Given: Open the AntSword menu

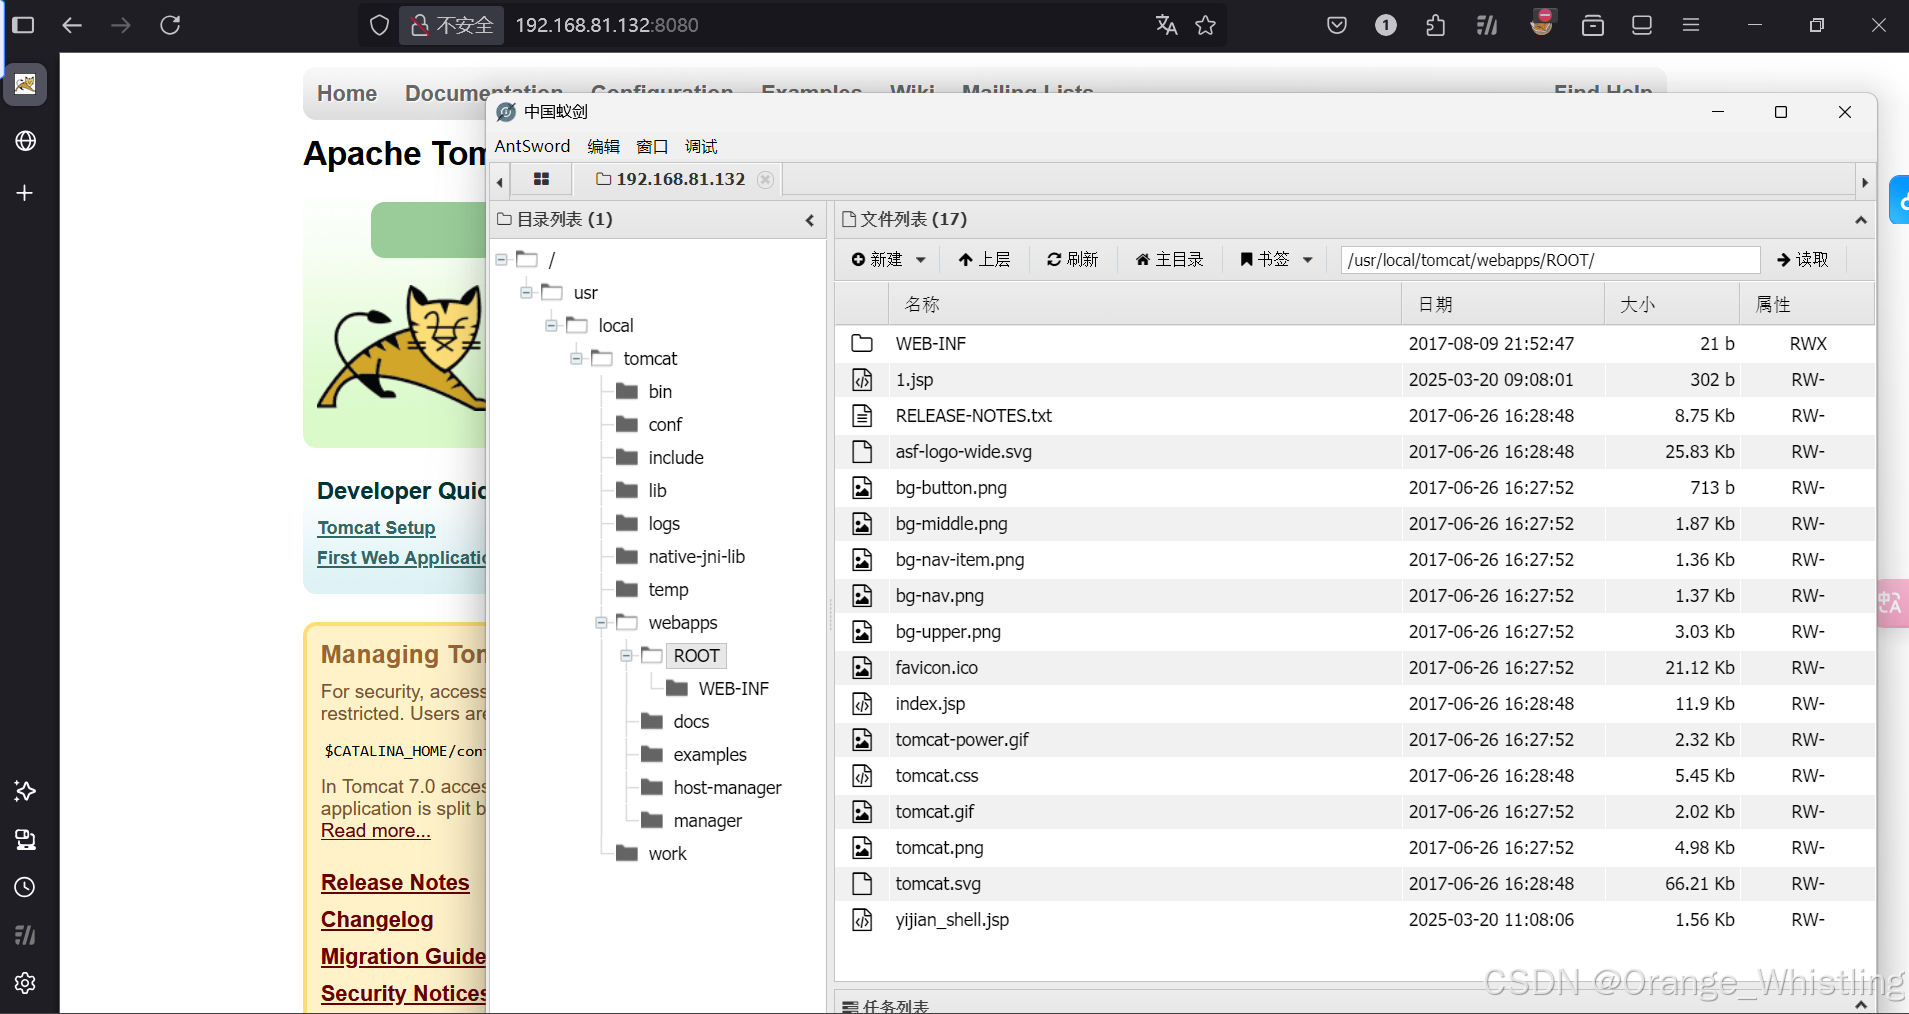Looking at the screenshot, I should (532, 146).
